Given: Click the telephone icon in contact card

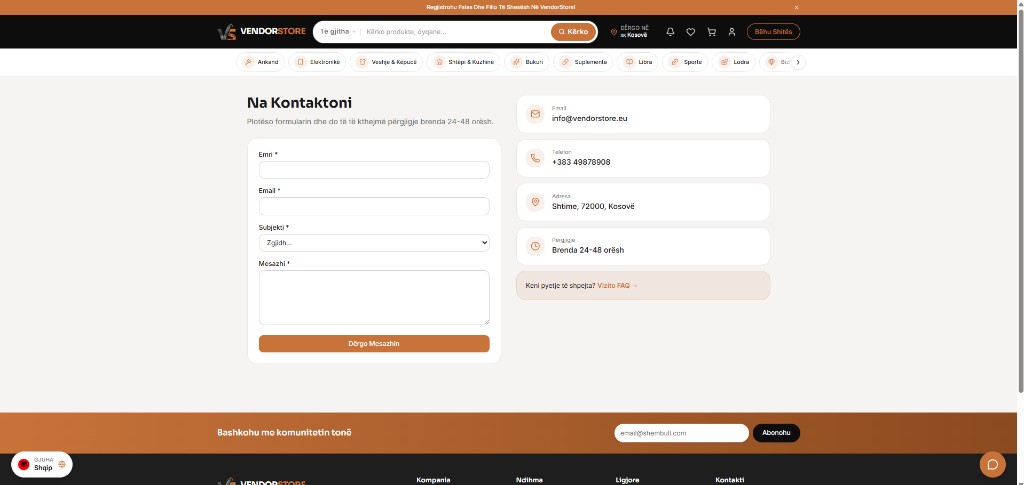Looking at the screenshot, I should coord(535,158).
